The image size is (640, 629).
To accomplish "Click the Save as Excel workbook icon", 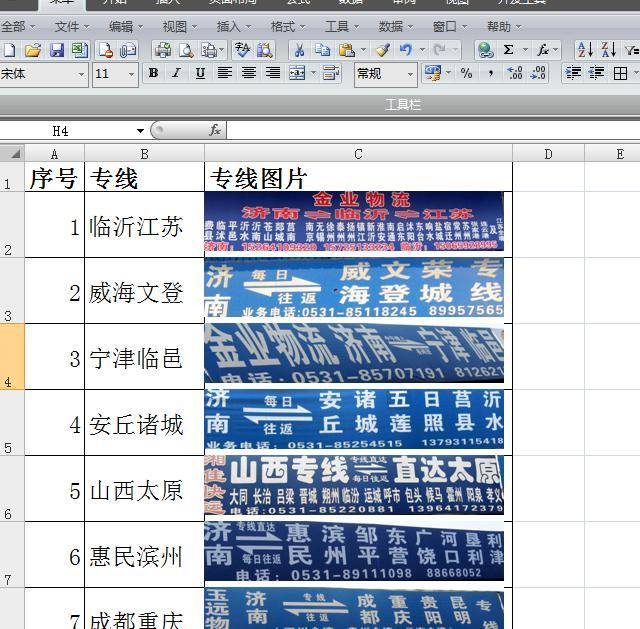I will (x=80, y=50).
